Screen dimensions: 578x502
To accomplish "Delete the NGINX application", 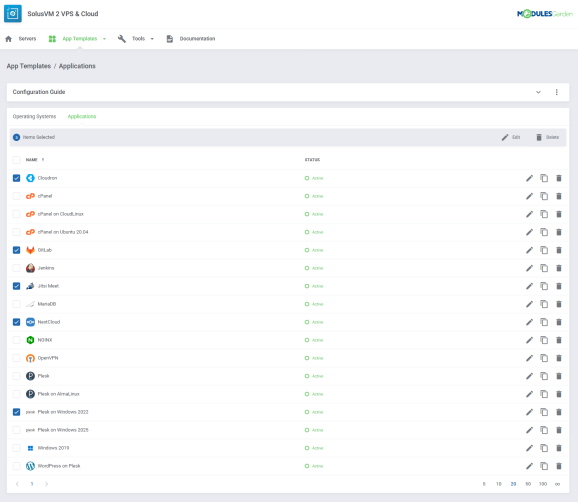I will [559, 340].
